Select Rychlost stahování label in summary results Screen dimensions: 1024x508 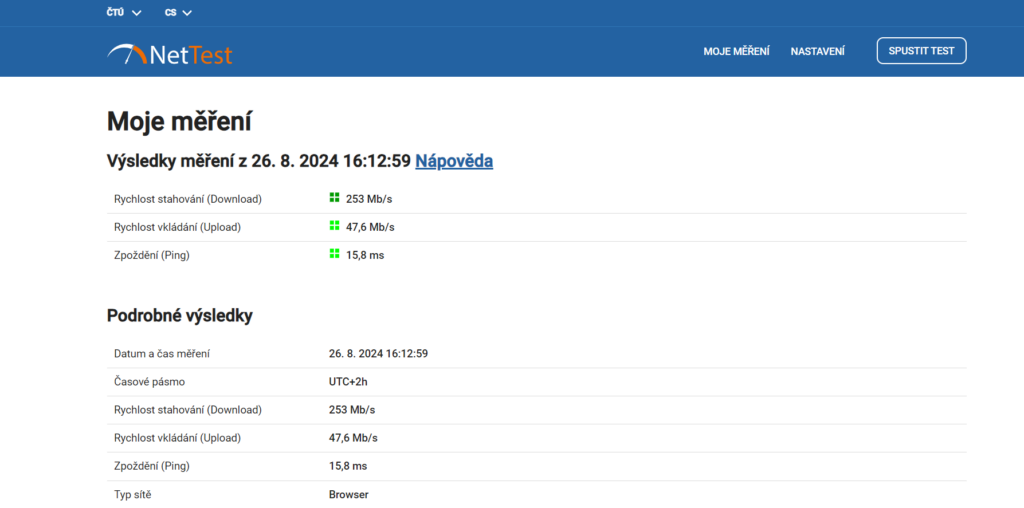(187, 199)
